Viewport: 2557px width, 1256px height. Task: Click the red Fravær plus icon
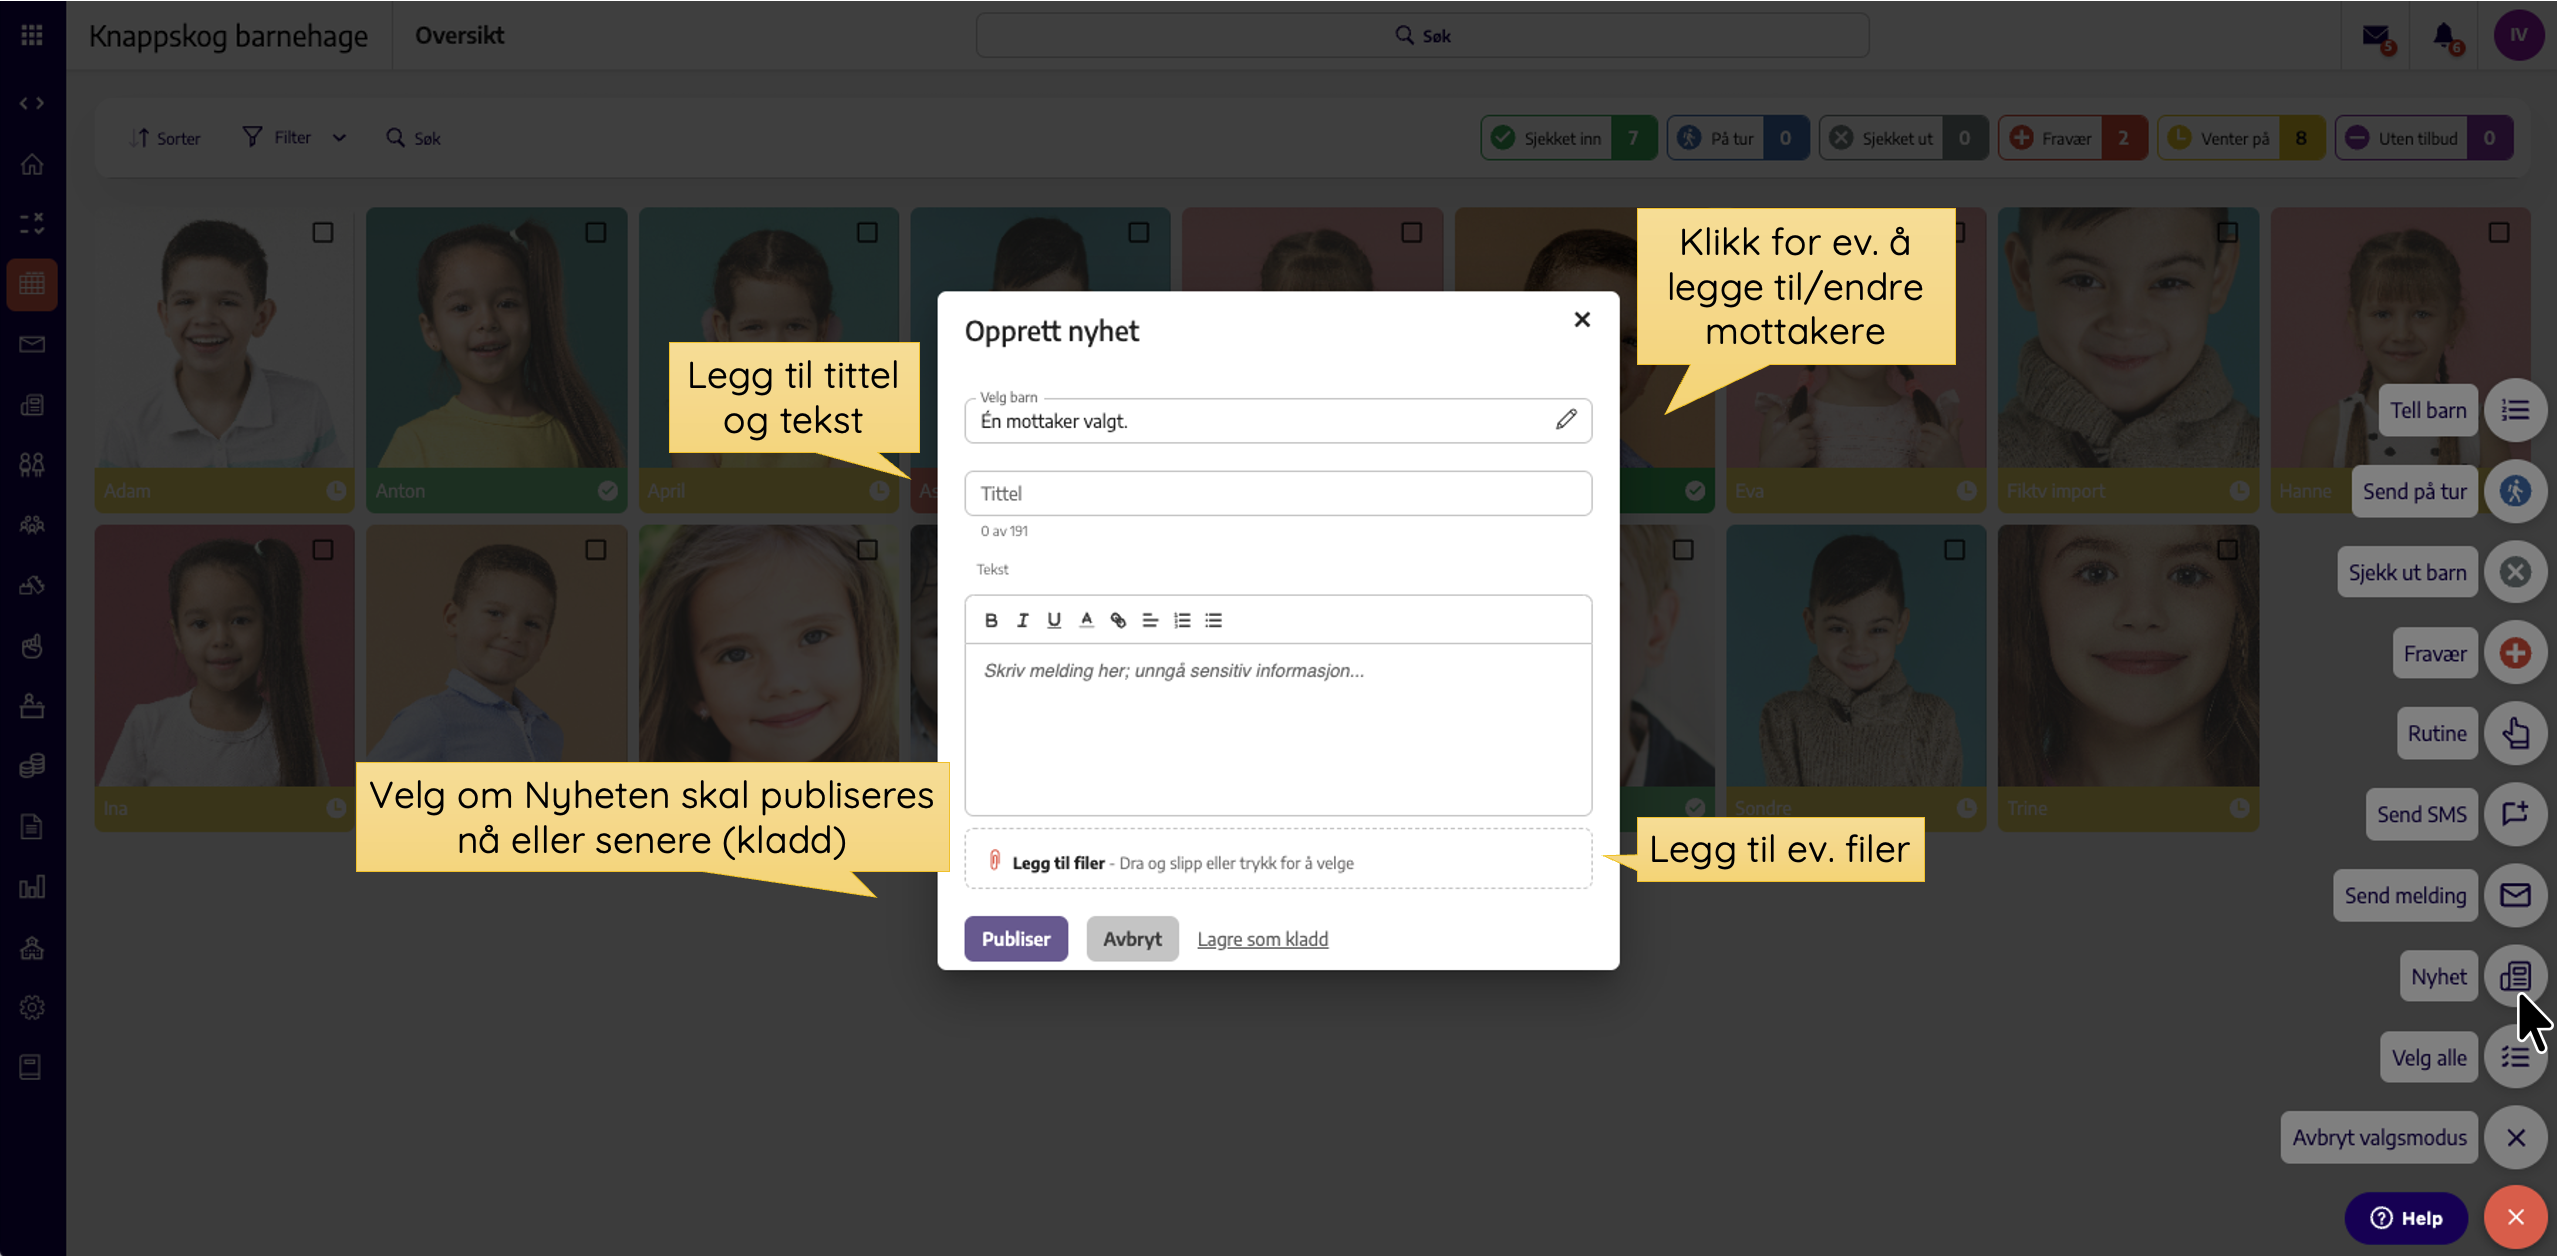click(x=2515, y=653)
